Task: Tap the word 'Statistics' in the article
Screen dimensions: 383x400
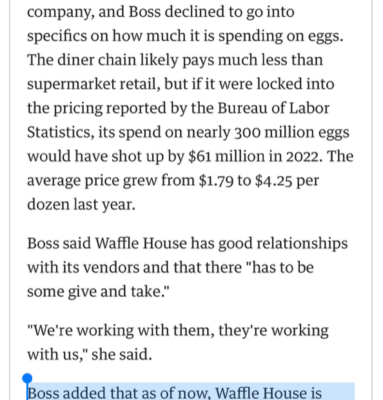Action: click(x=59, y=132)
